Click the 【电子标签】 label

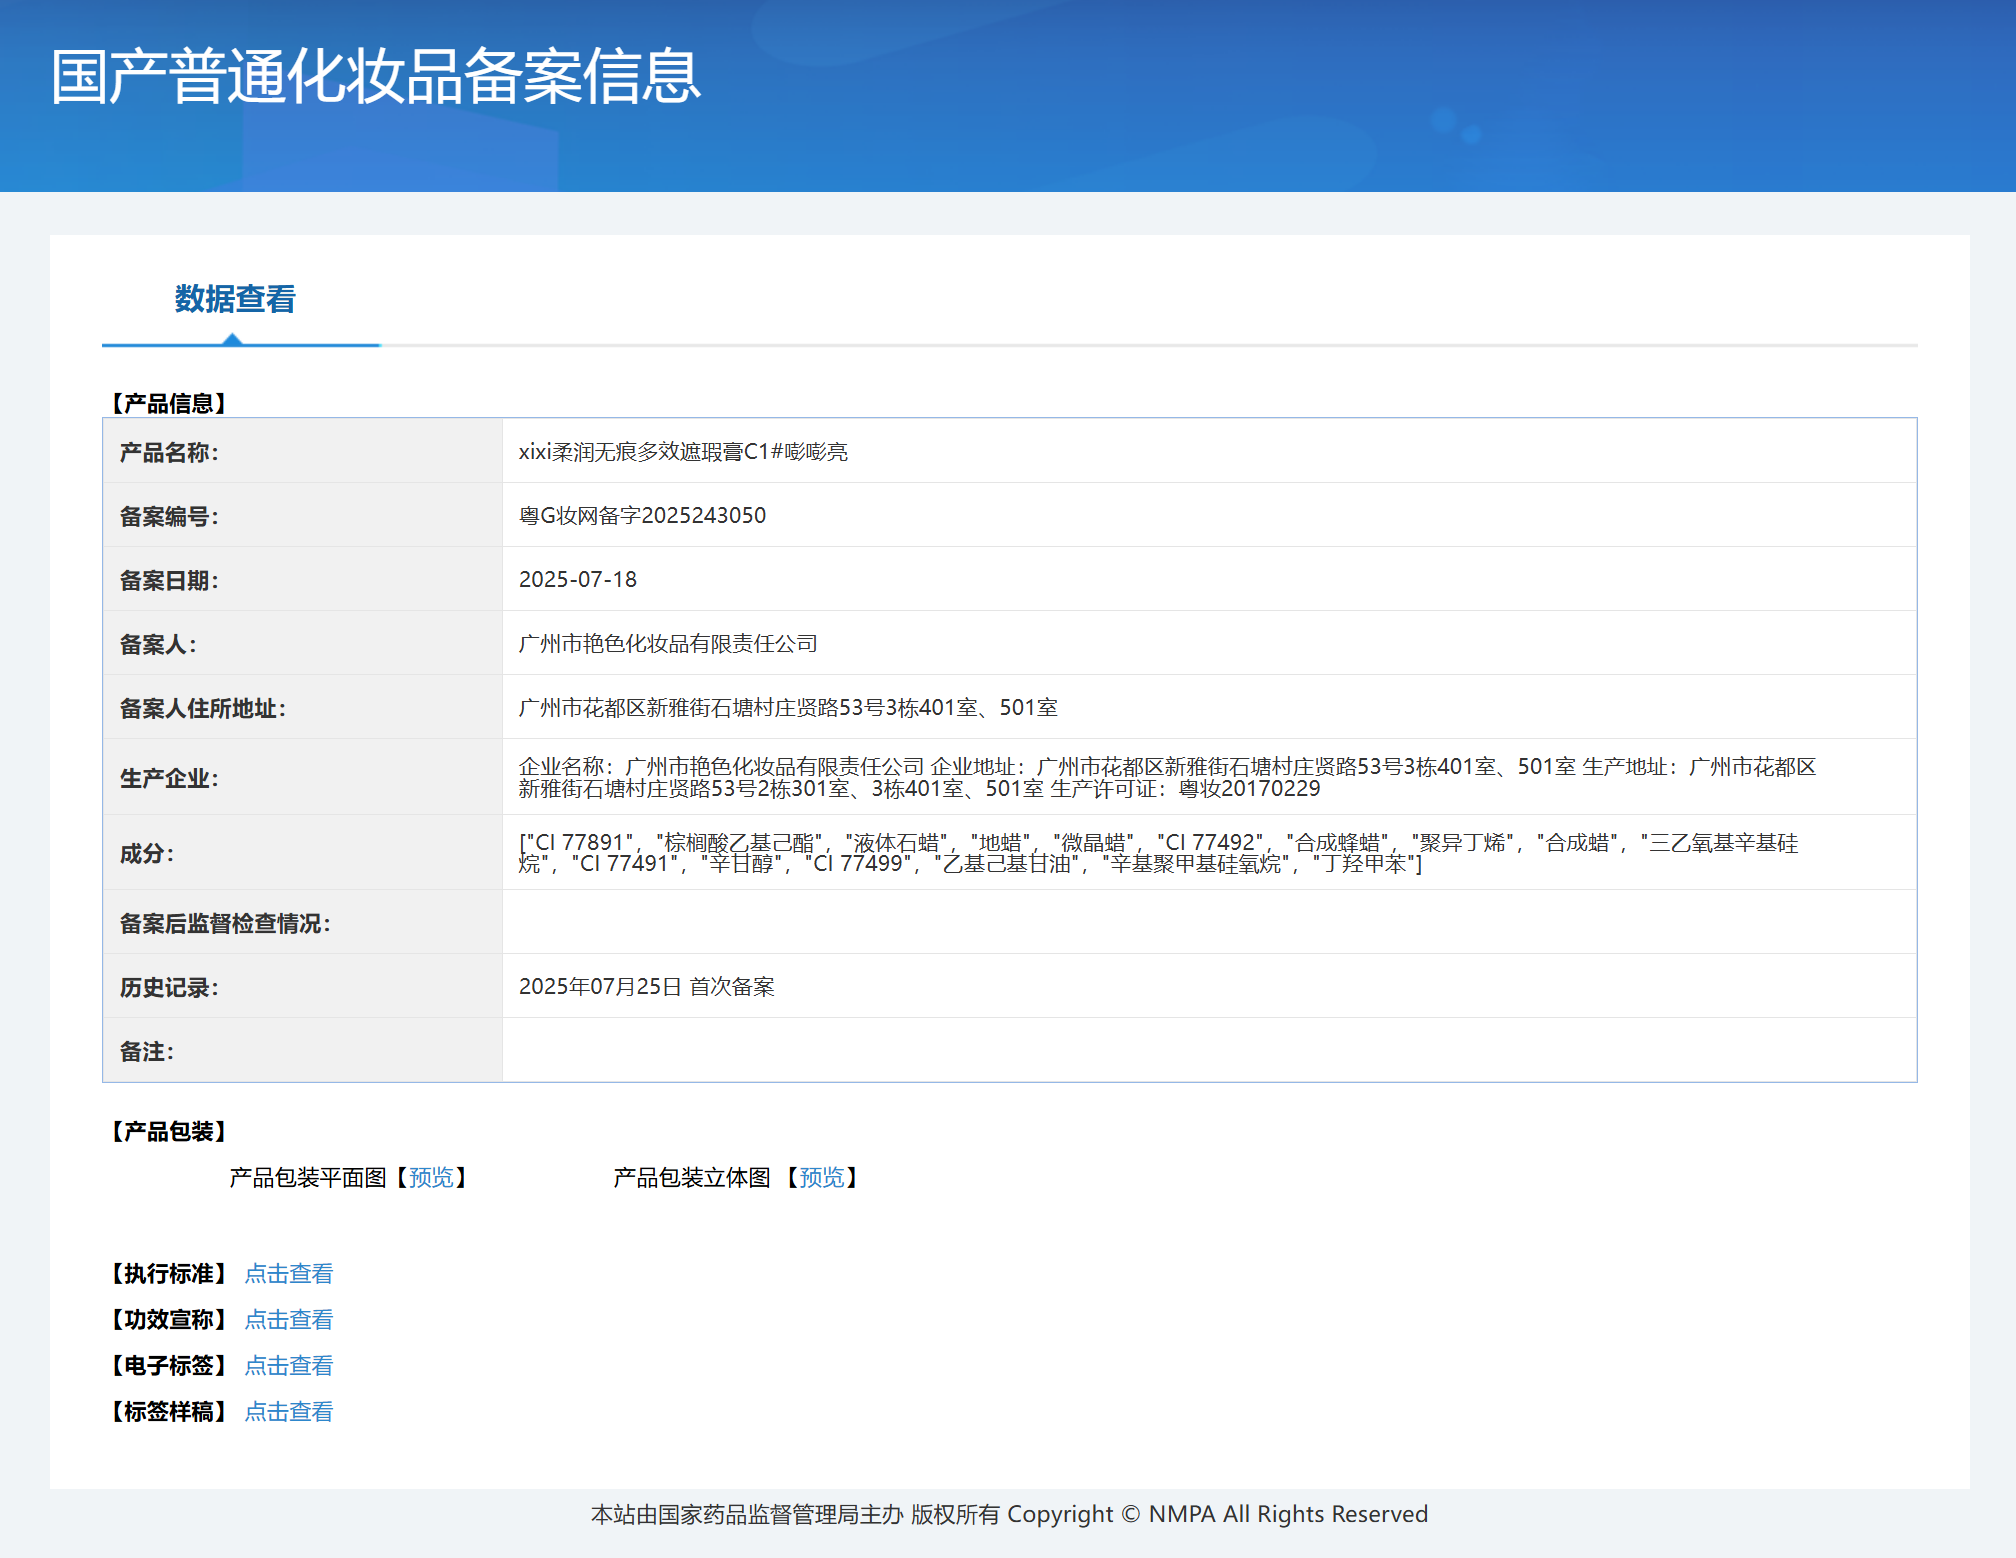[169, 1366]
